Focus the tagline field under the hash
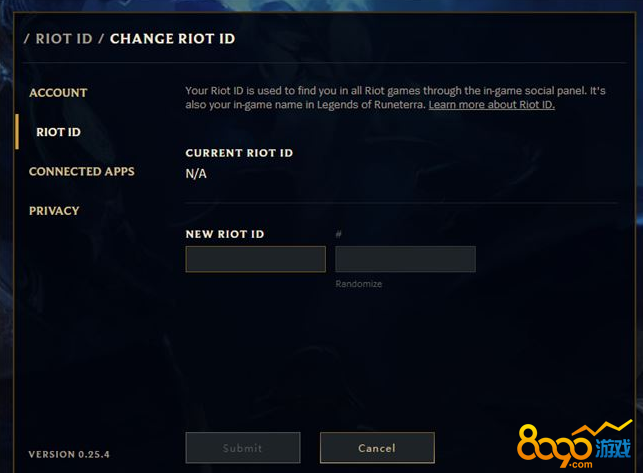 point(406,259)
